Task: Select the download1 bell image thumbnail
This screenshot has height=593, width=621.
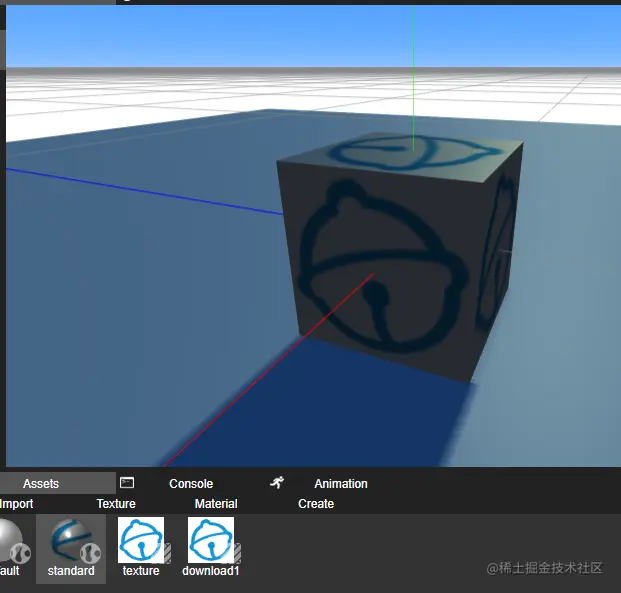Action: click(211, 540)
